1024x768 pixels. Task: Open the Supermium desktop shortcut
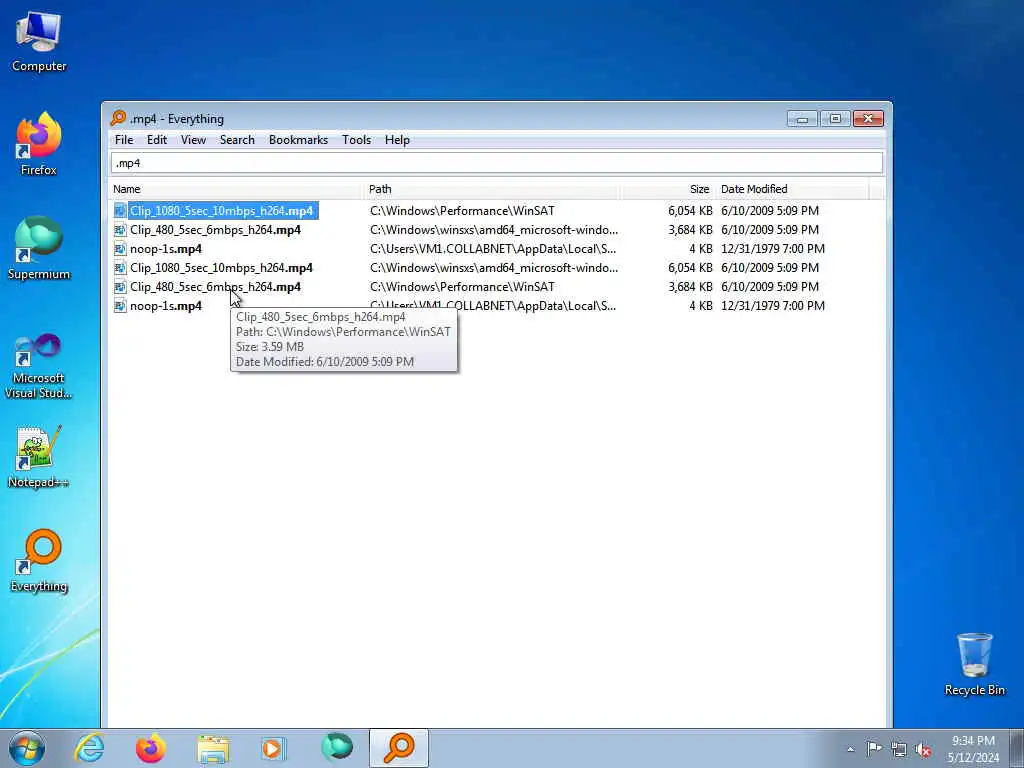[39, 248]
